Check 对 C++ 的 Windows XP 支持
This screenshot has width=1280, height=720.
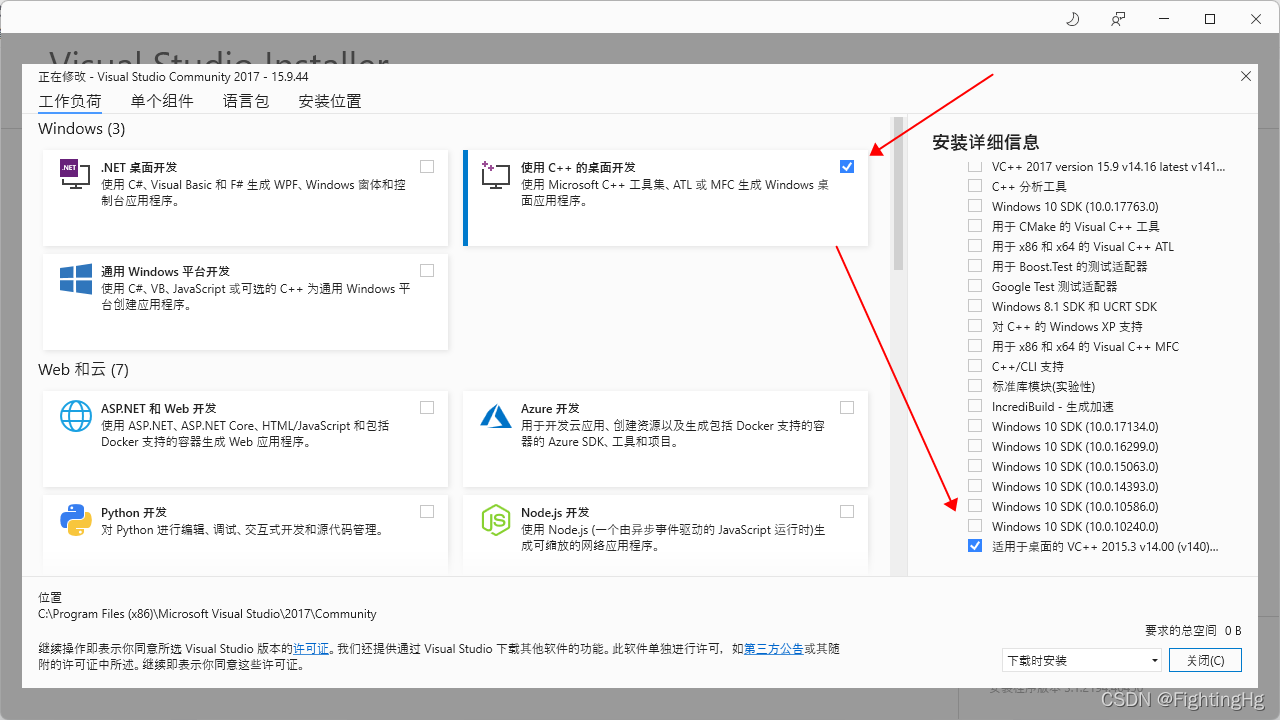tap(975, 326)
